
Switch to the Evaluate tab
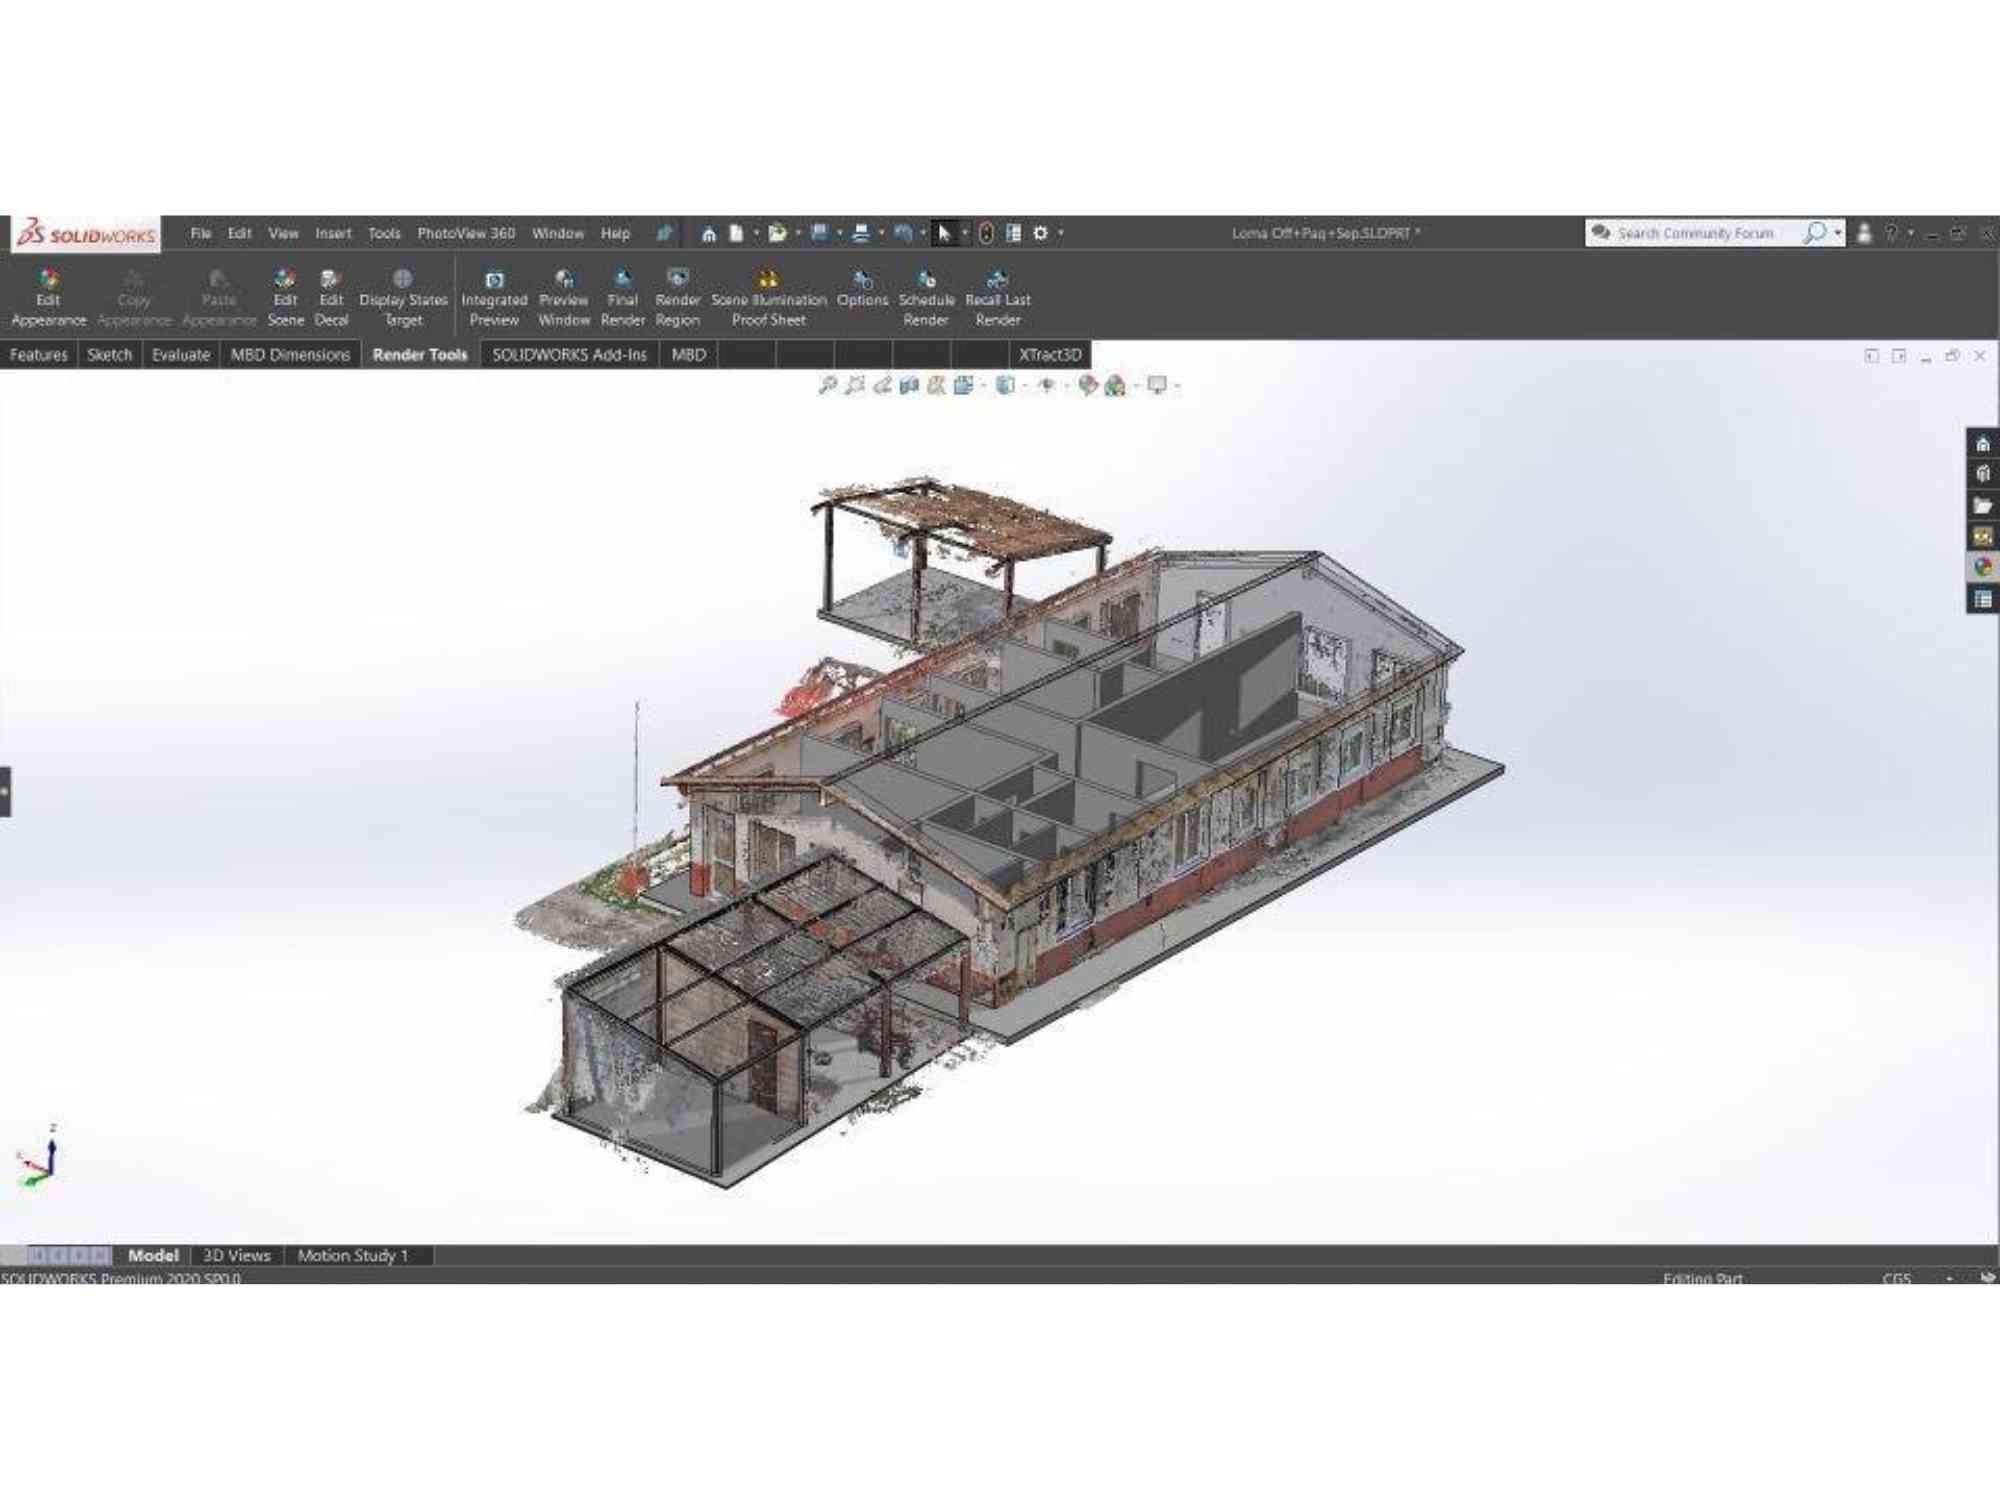pyautogui.click(x=181, y=355)
